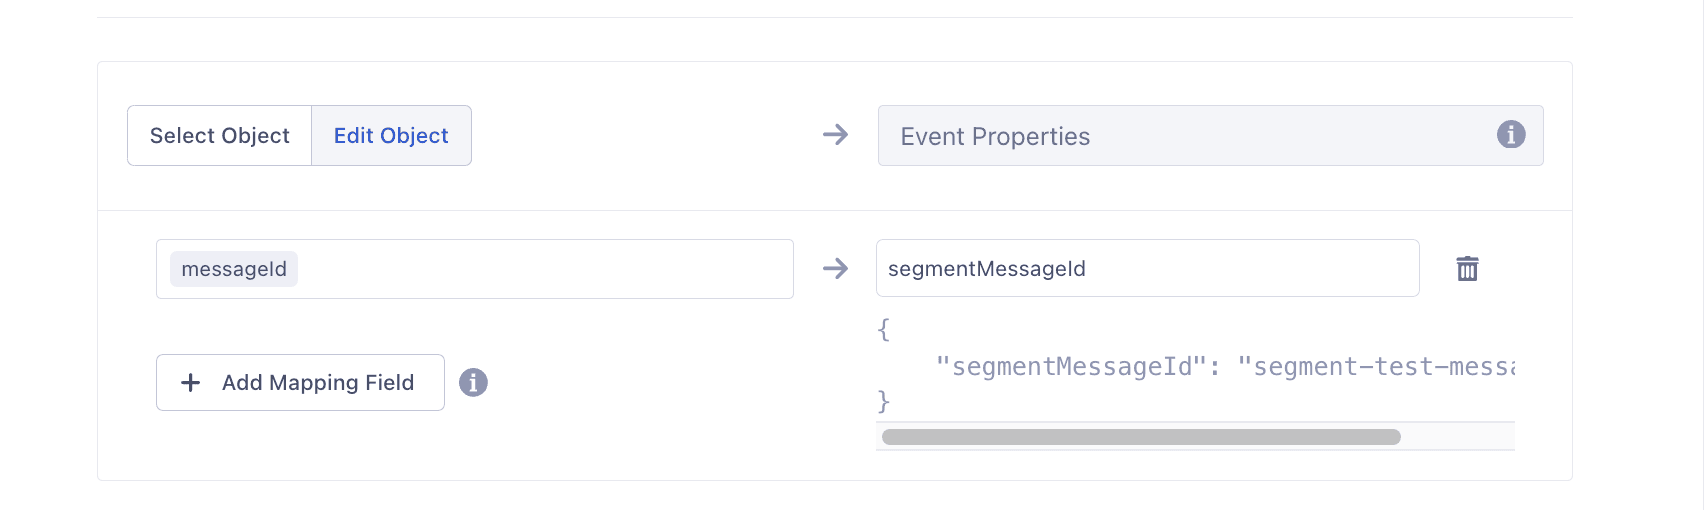The width and height of the screenshot is (1706, 510).
Task: Click the closing brace of JSON preview
Action: [x=883, y=401]
